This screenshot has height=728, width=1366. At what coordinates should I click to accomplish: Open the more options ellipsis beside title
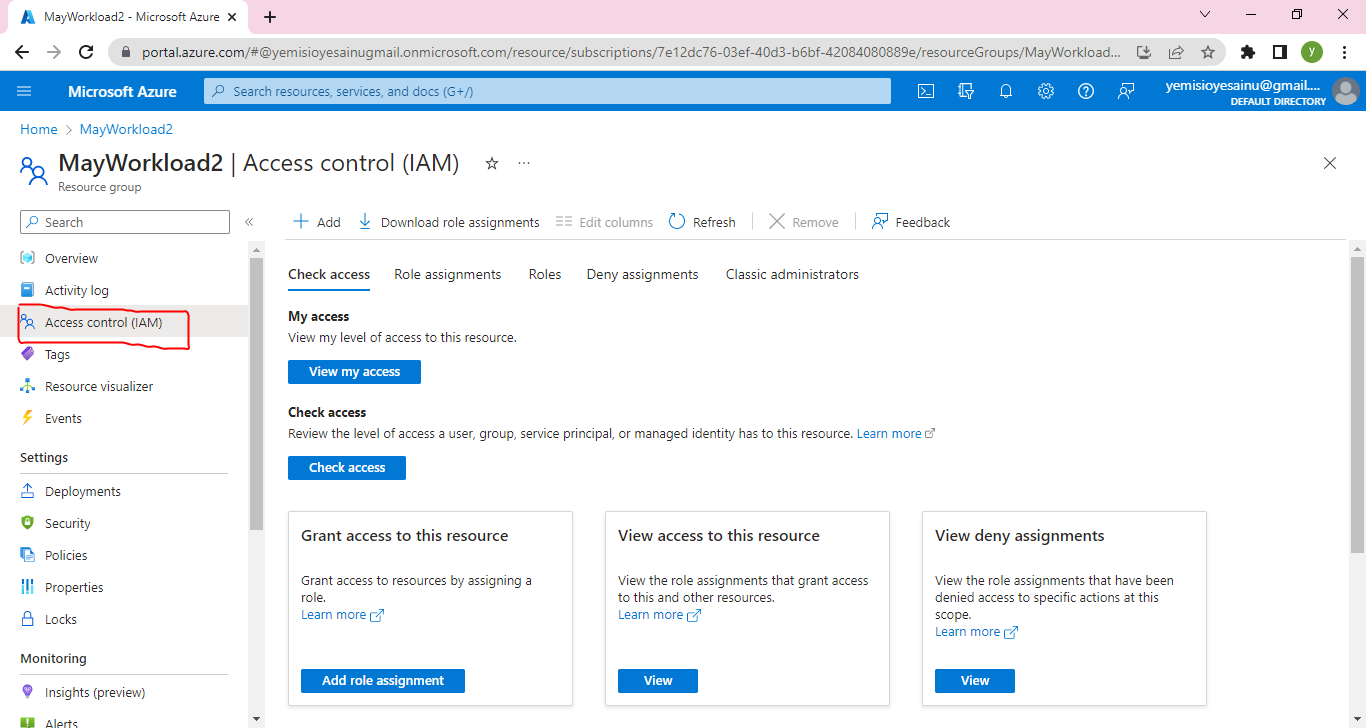tap(524, 163)
